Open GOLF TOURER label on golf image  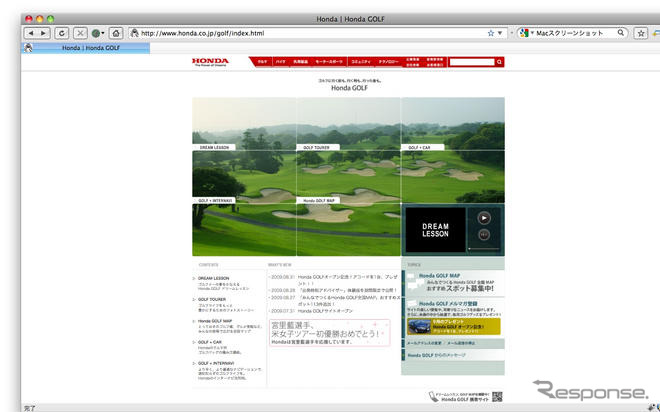pyautogui.click(x=318, y=147)
